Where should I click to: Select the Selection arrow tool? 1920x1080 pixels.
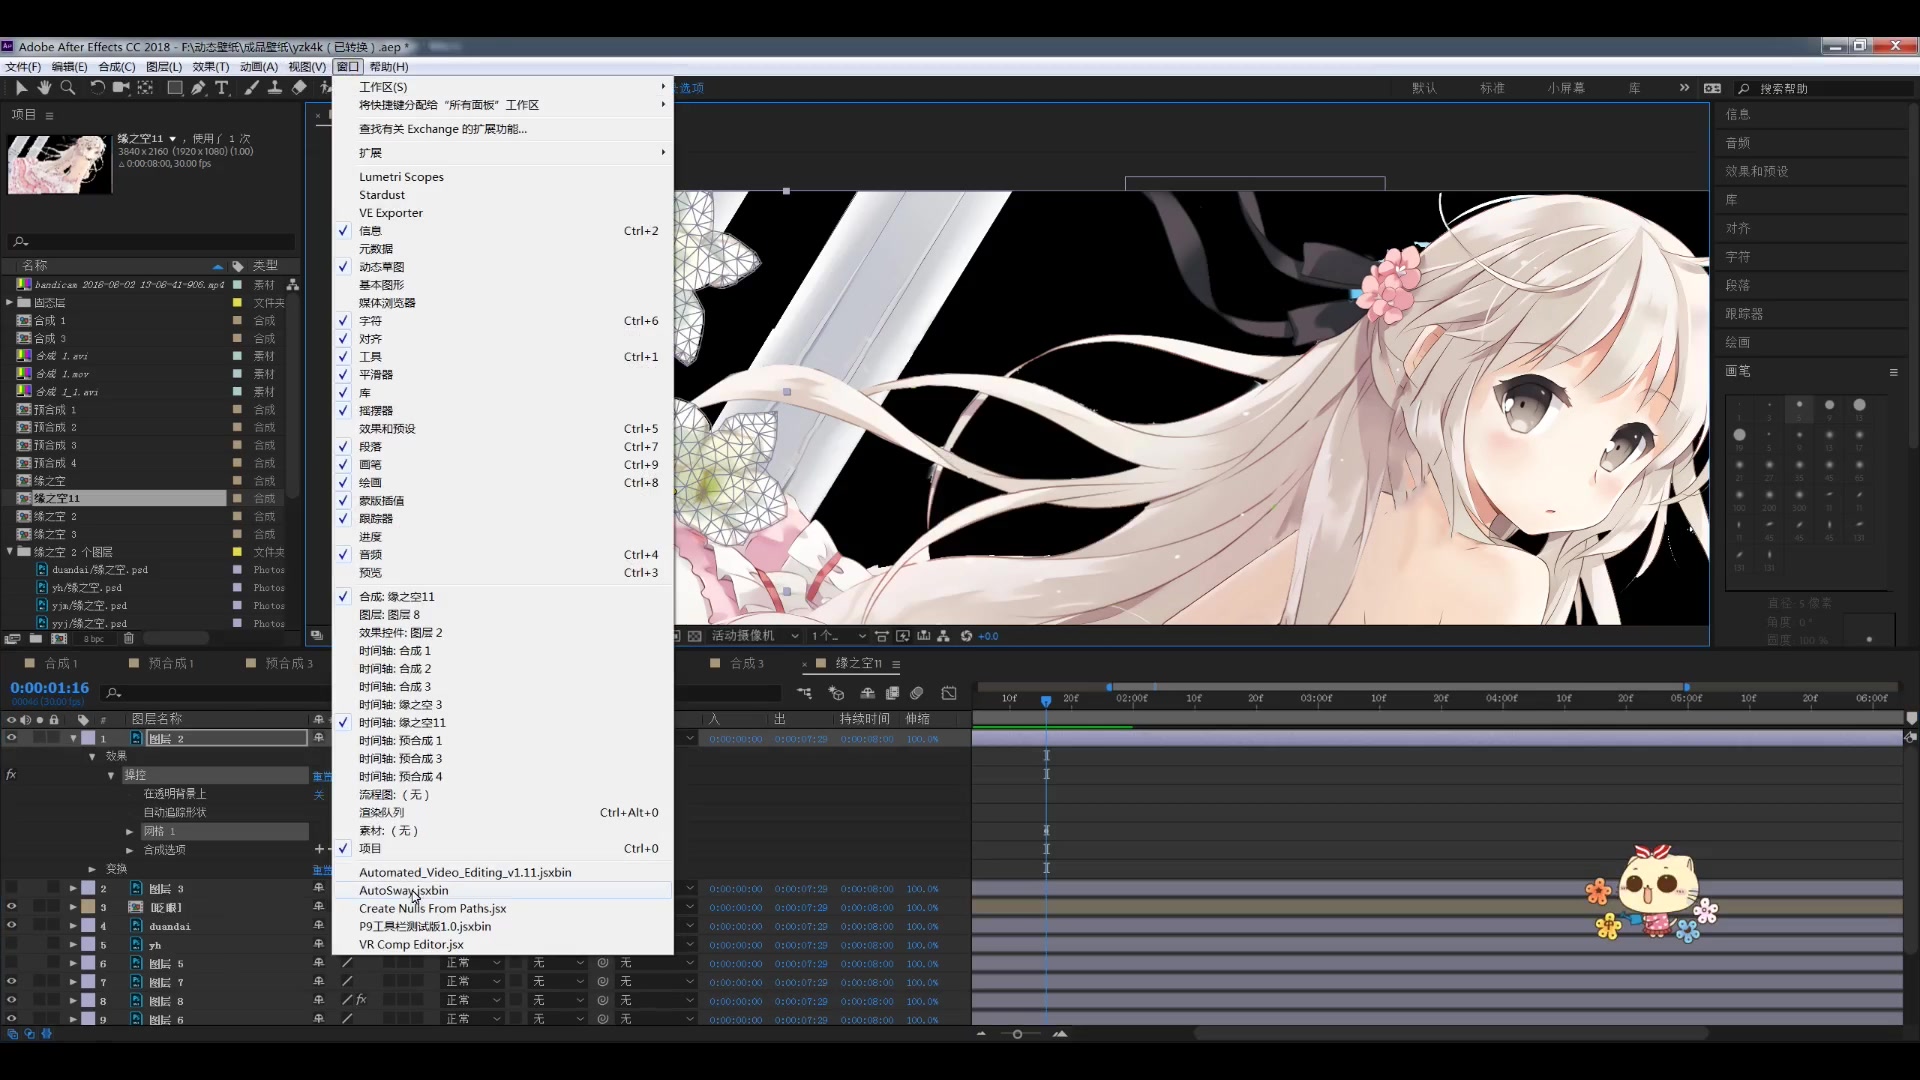click(x=22, y=88)
